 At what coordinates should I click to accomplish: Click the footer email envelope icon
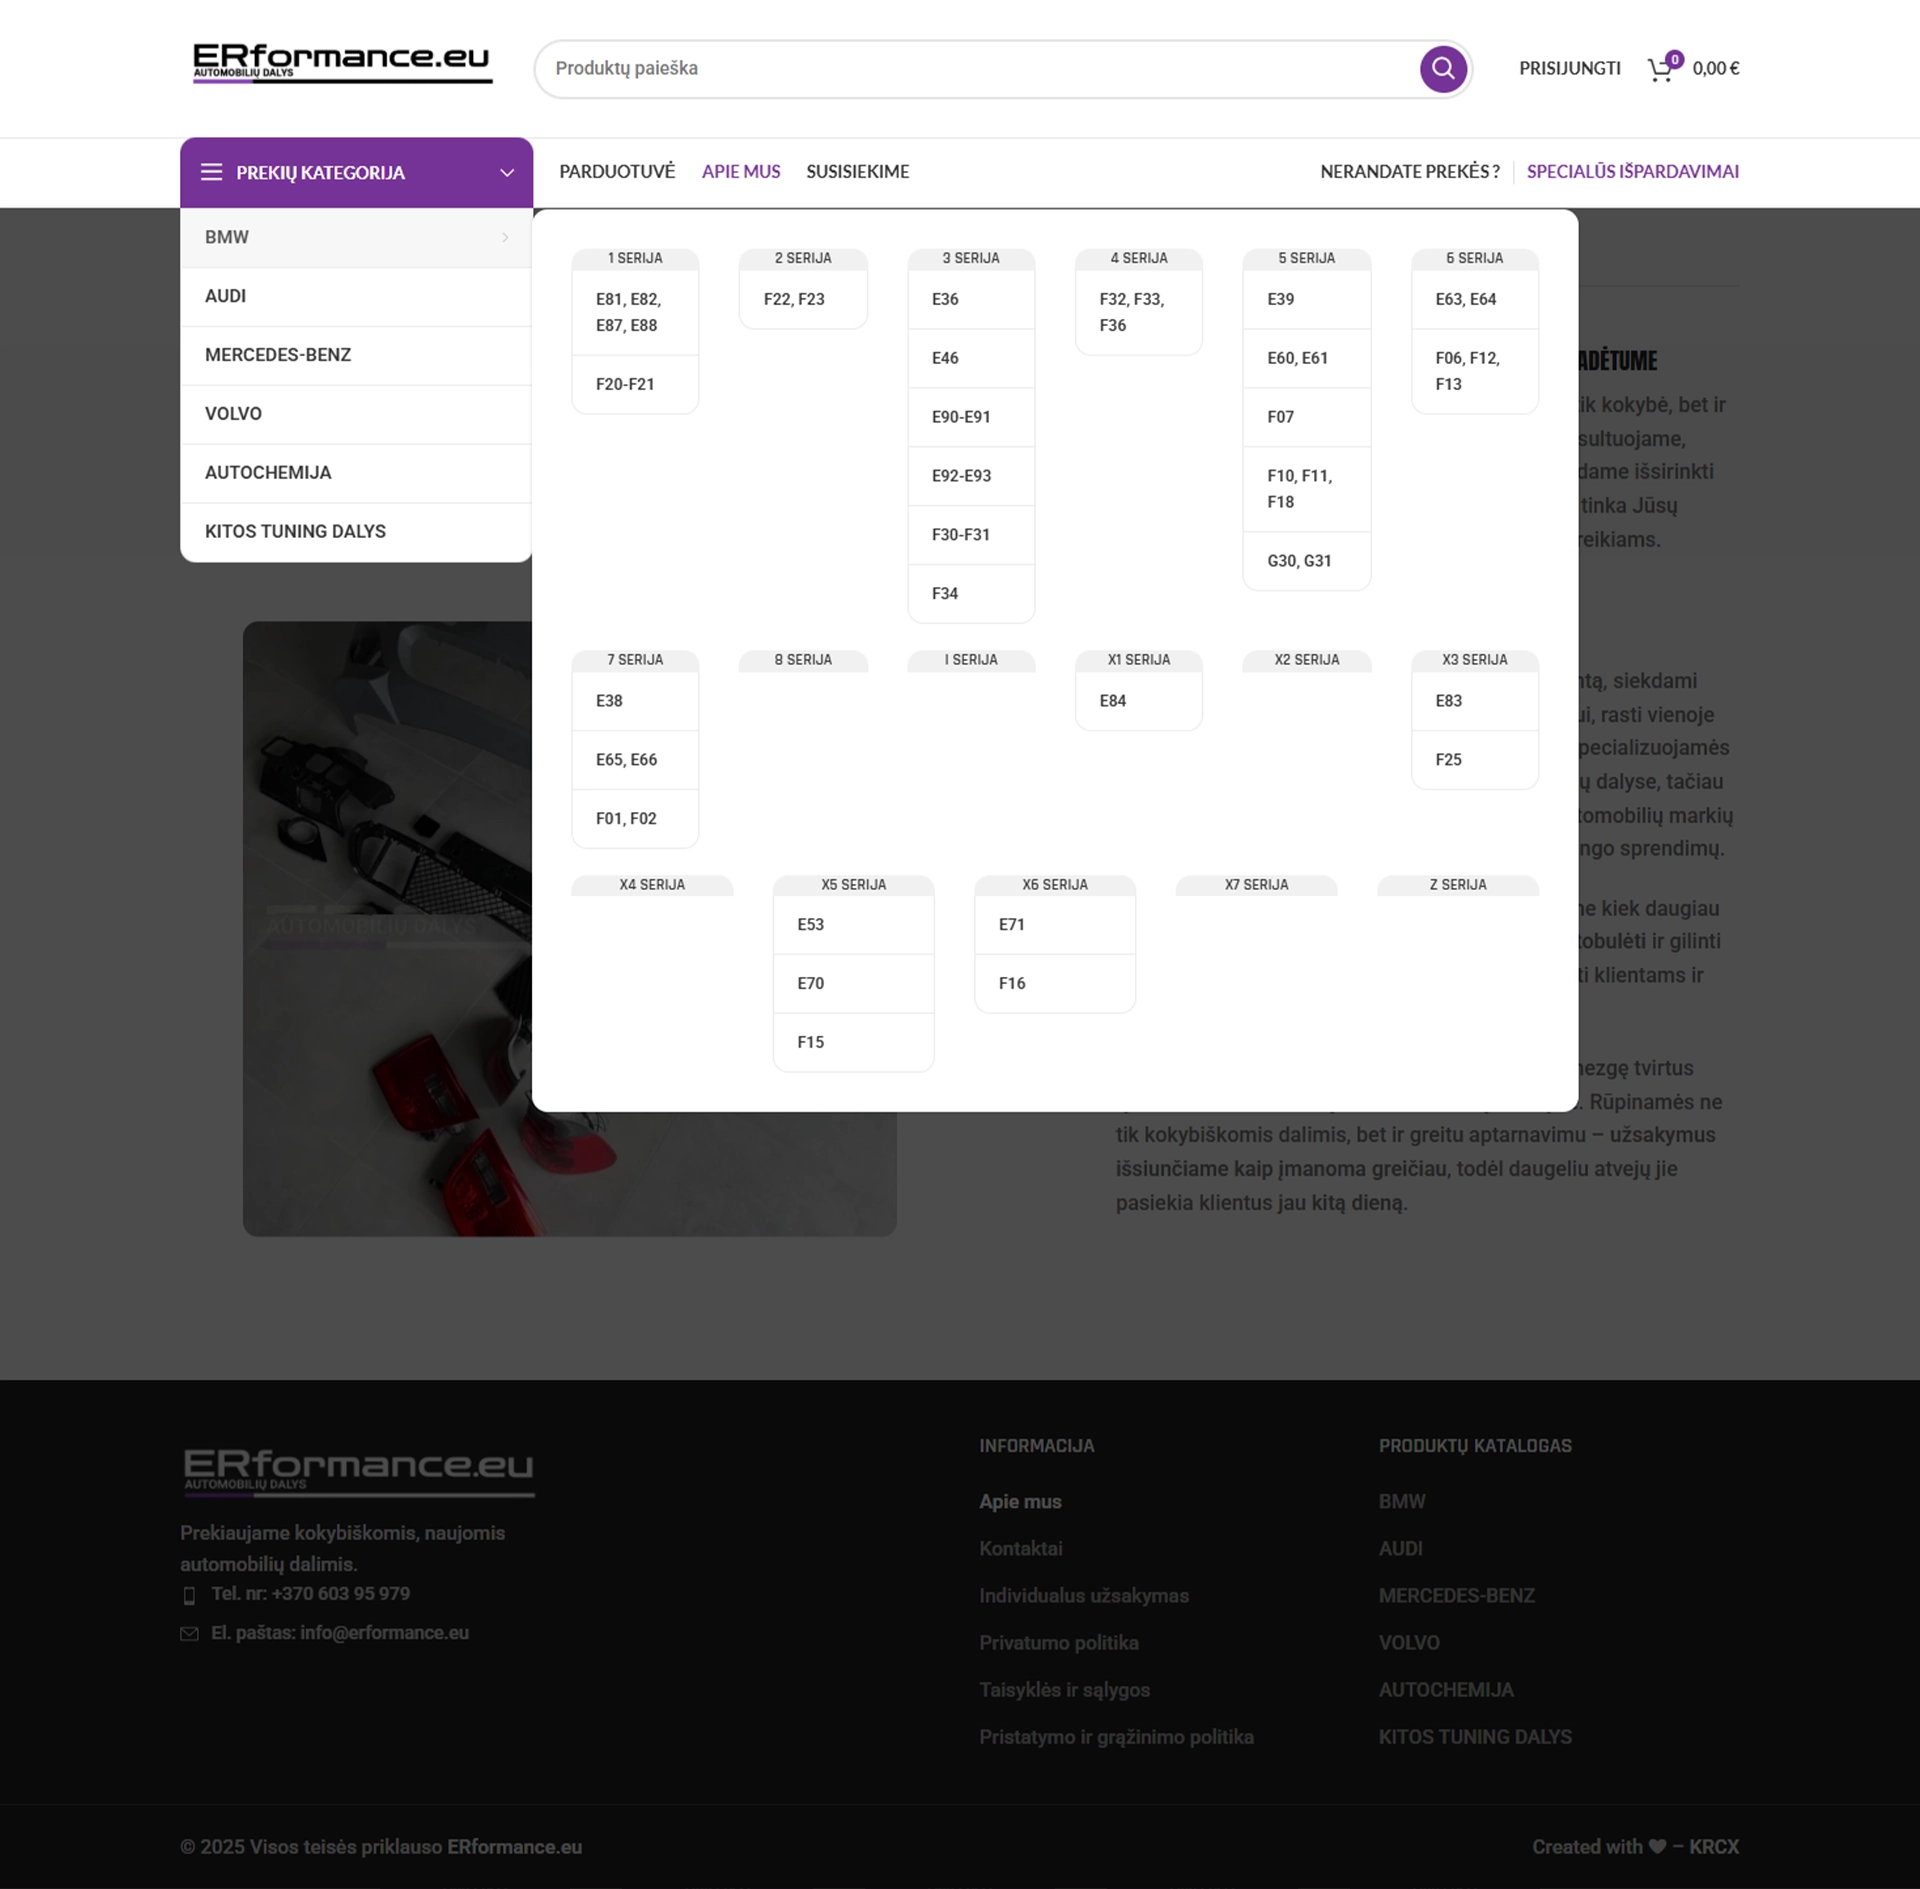(x=189, y=1633)
